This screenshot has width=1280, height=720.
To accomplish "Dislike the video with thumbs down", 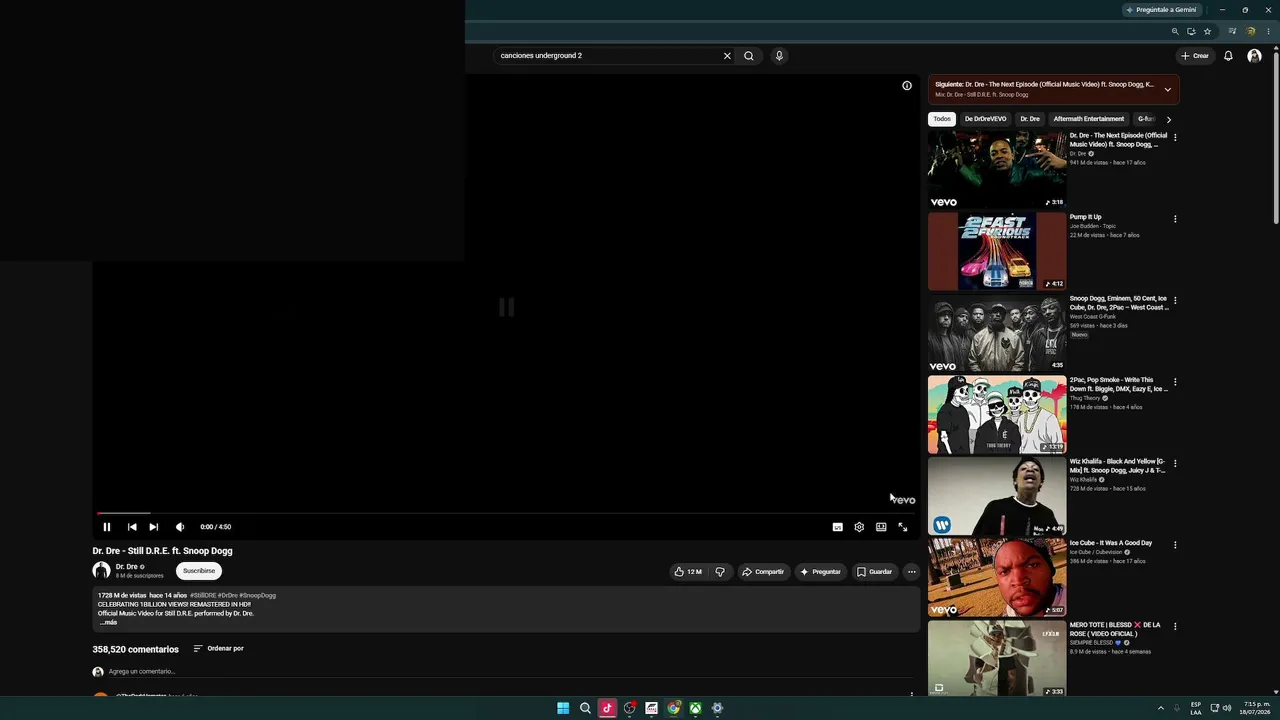I will (x=720, y=572).
